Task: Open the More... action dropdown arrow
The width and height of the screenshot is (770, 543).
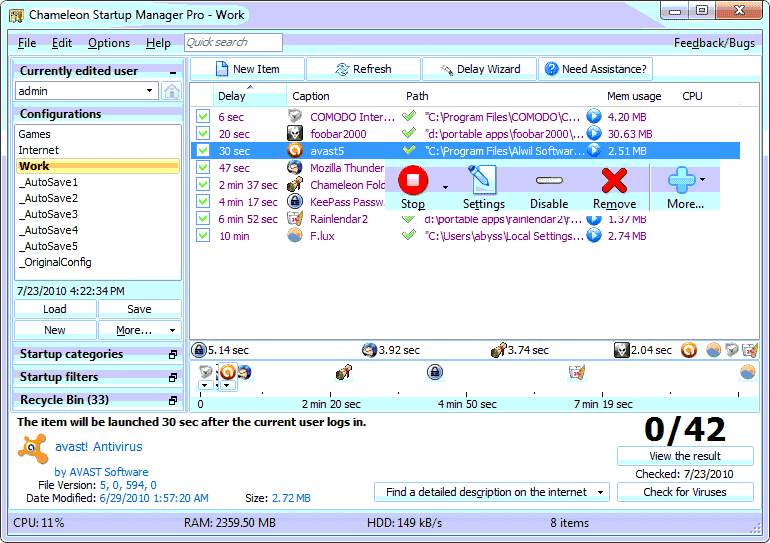Action: click(x=703, y=180)
